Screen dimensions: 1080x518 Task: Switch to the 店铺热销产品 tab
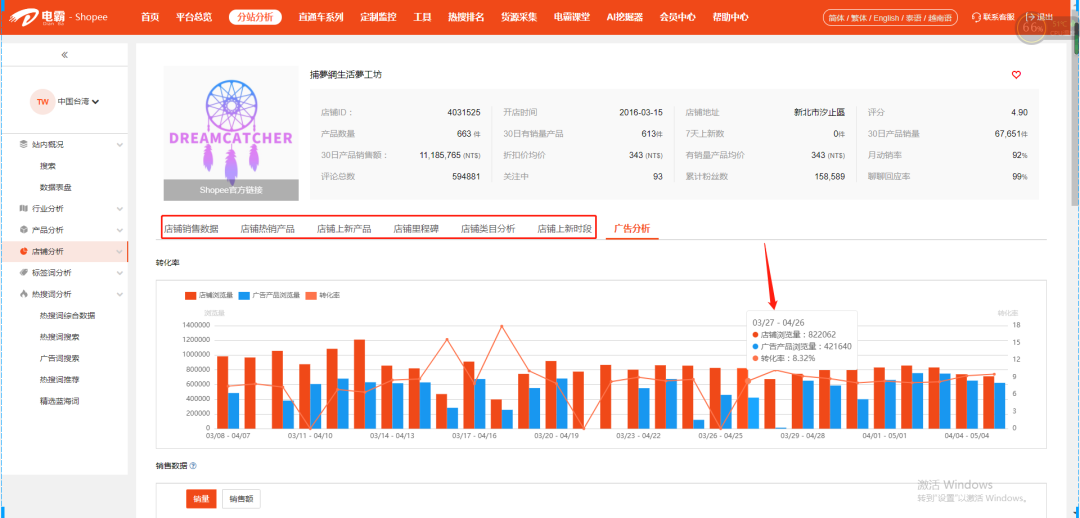coord(267,229)
